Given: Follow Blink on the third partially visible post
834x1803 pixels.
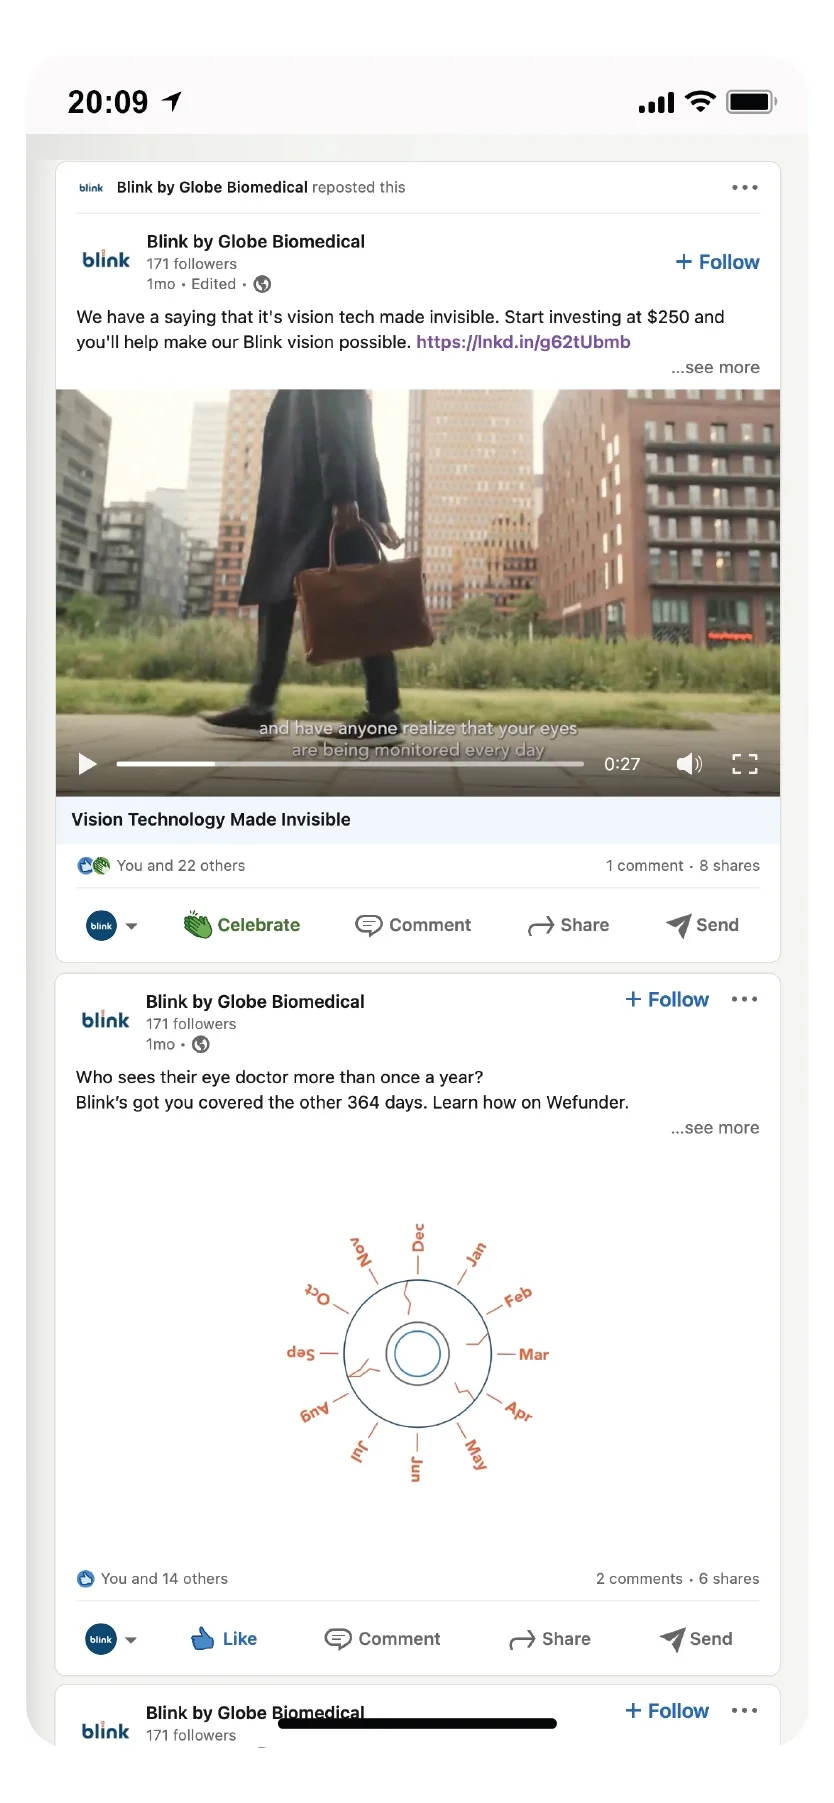Looking at the screenshot, I should [667, 1711].
